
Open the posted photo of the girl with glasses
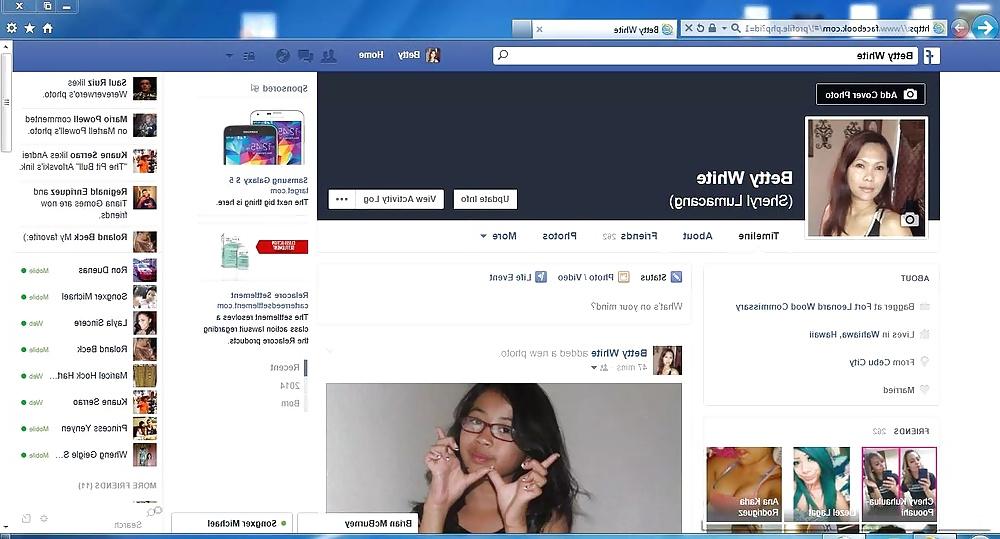coord(504,458)
